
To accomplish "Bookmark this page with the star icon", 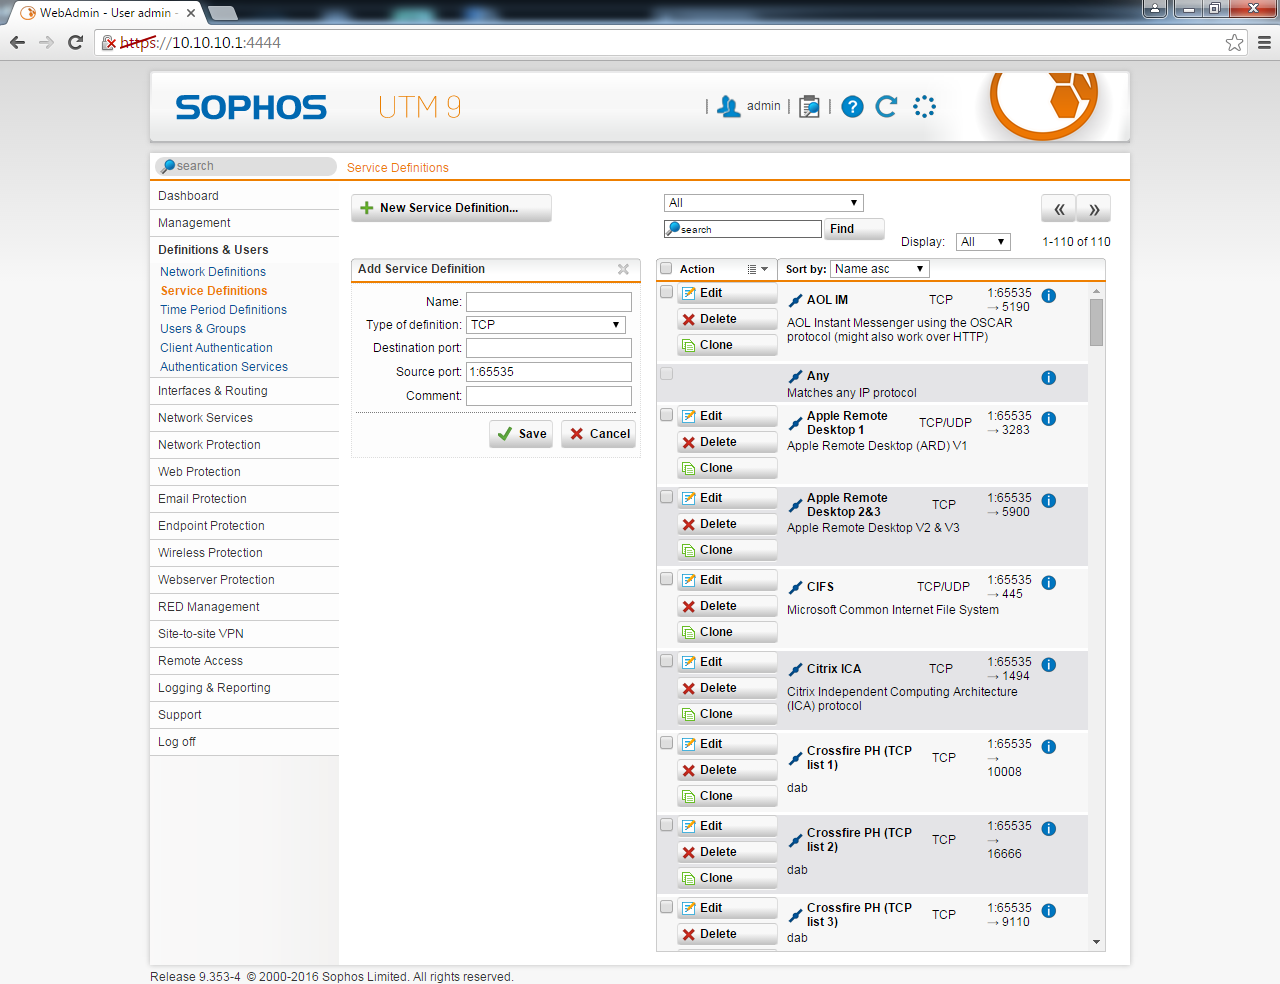I will tap(1235, 42).
